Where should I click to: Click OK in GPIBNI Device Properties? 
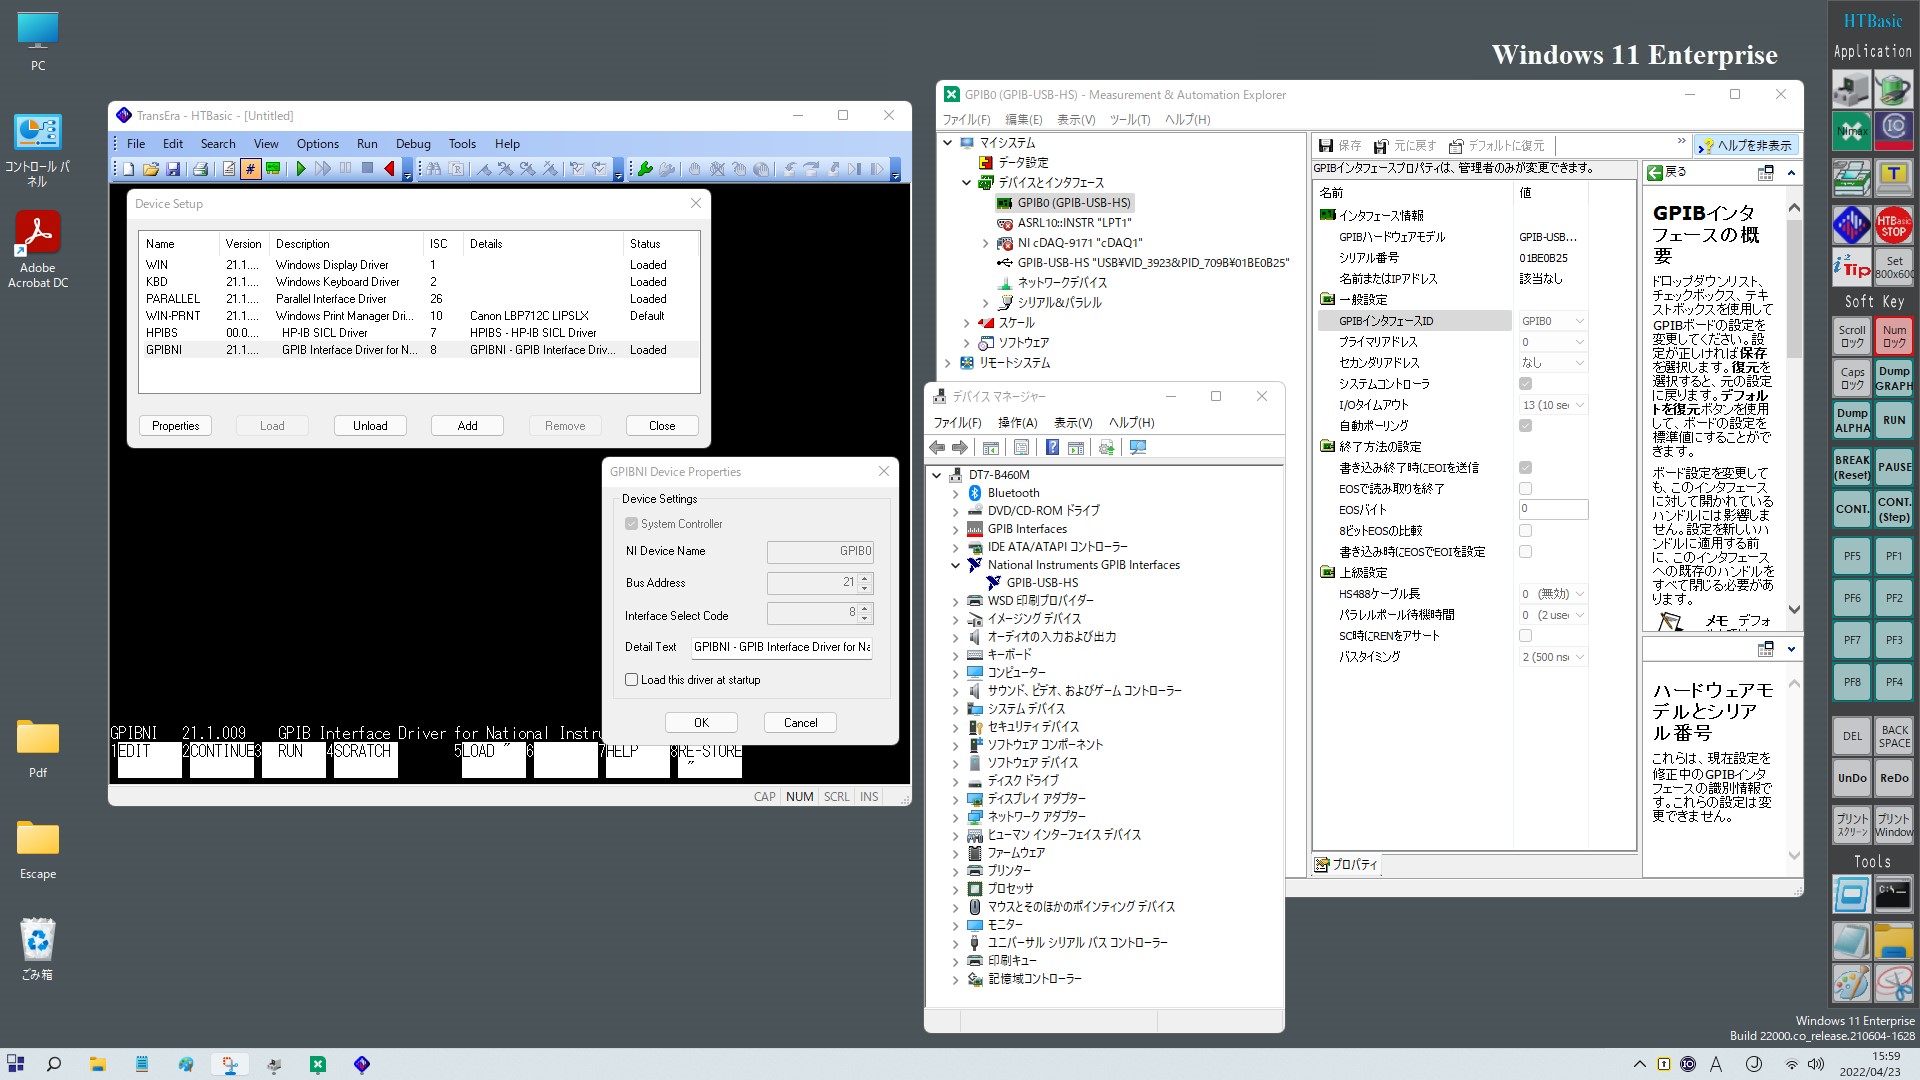[x=701, y=723]
